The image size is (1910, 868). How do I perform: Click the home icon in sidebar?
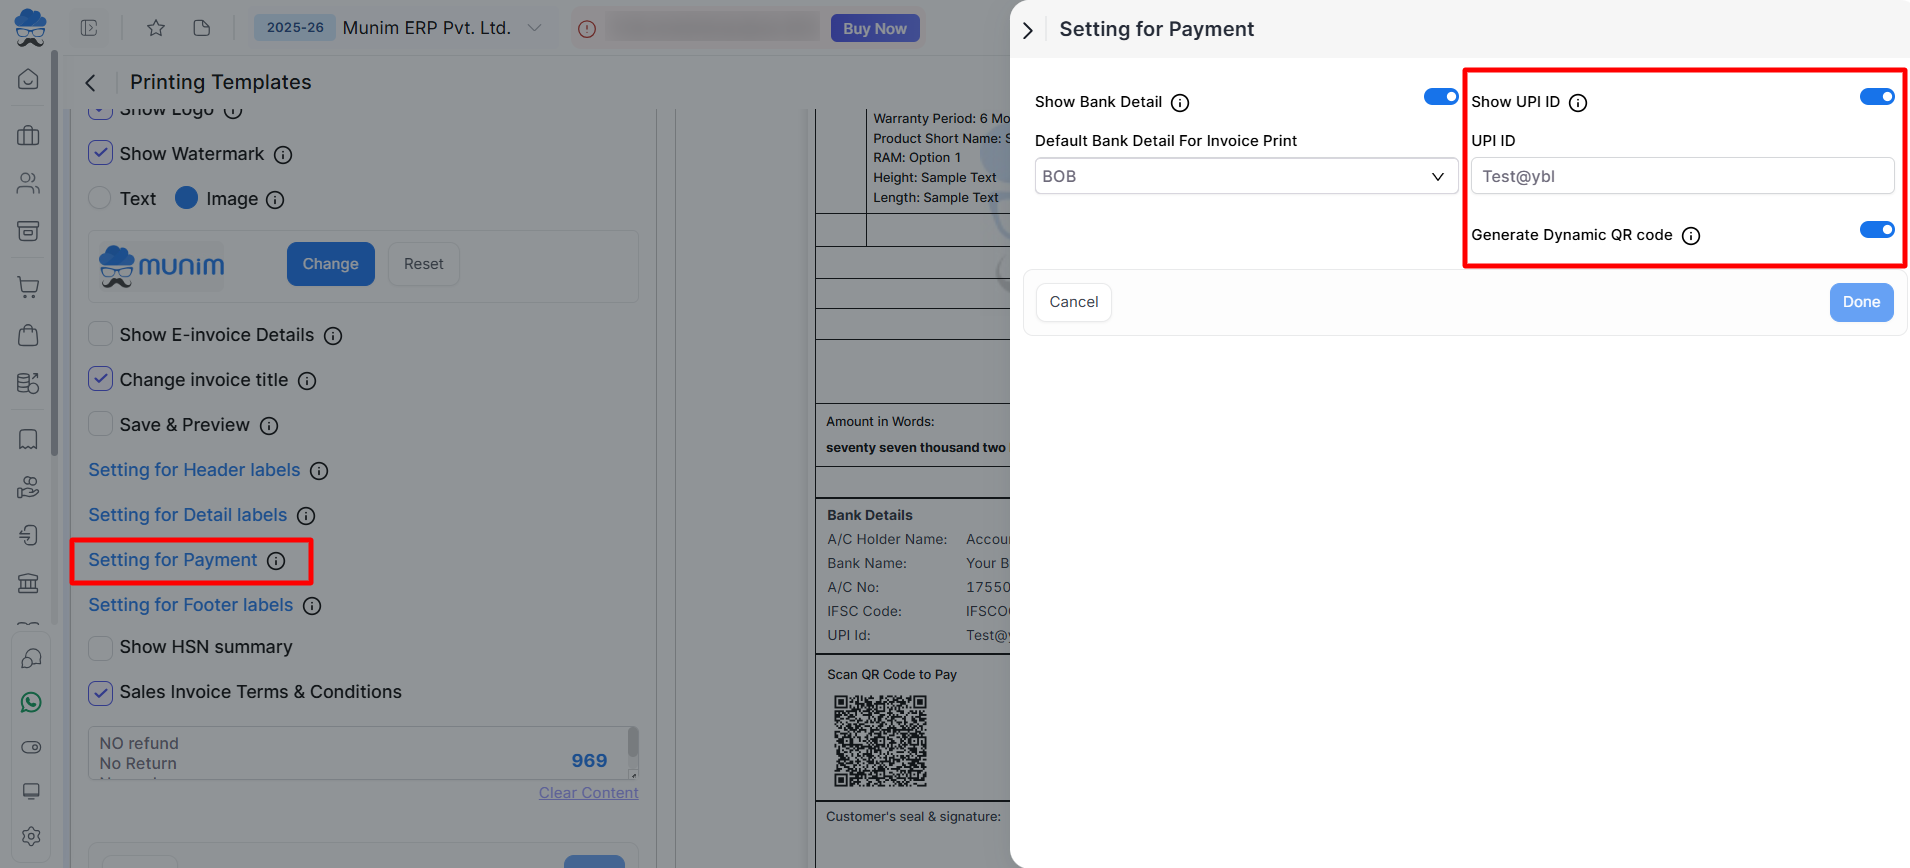[x=29, y=79]
